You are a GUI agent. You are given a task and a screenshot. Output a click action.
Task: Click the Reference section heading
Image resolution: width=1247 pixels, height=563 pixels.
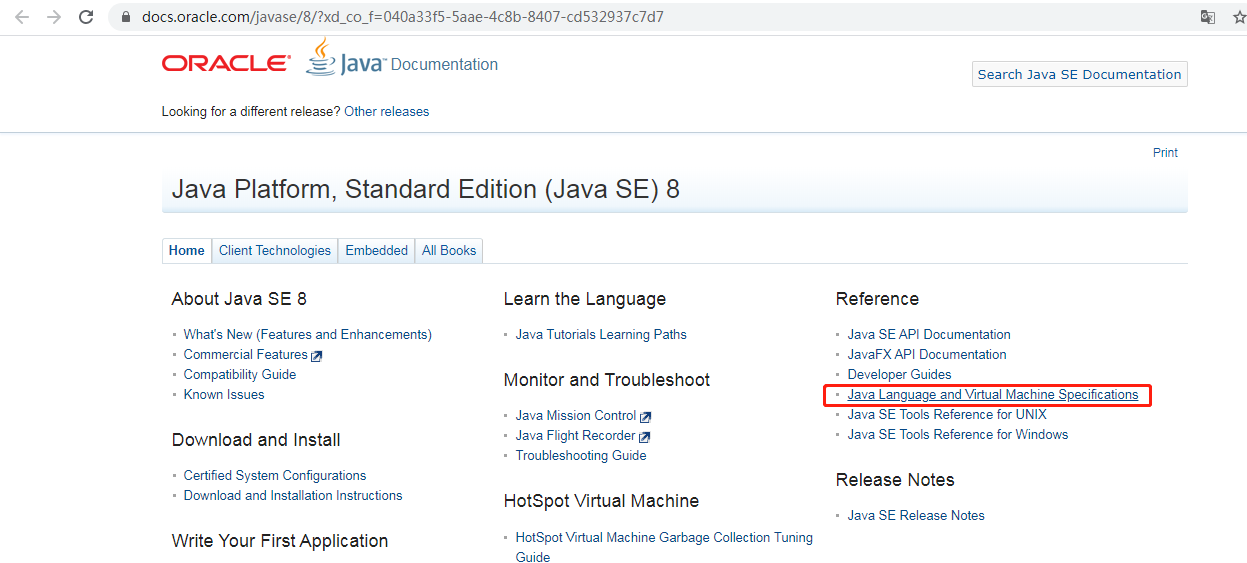click(877, 299)
